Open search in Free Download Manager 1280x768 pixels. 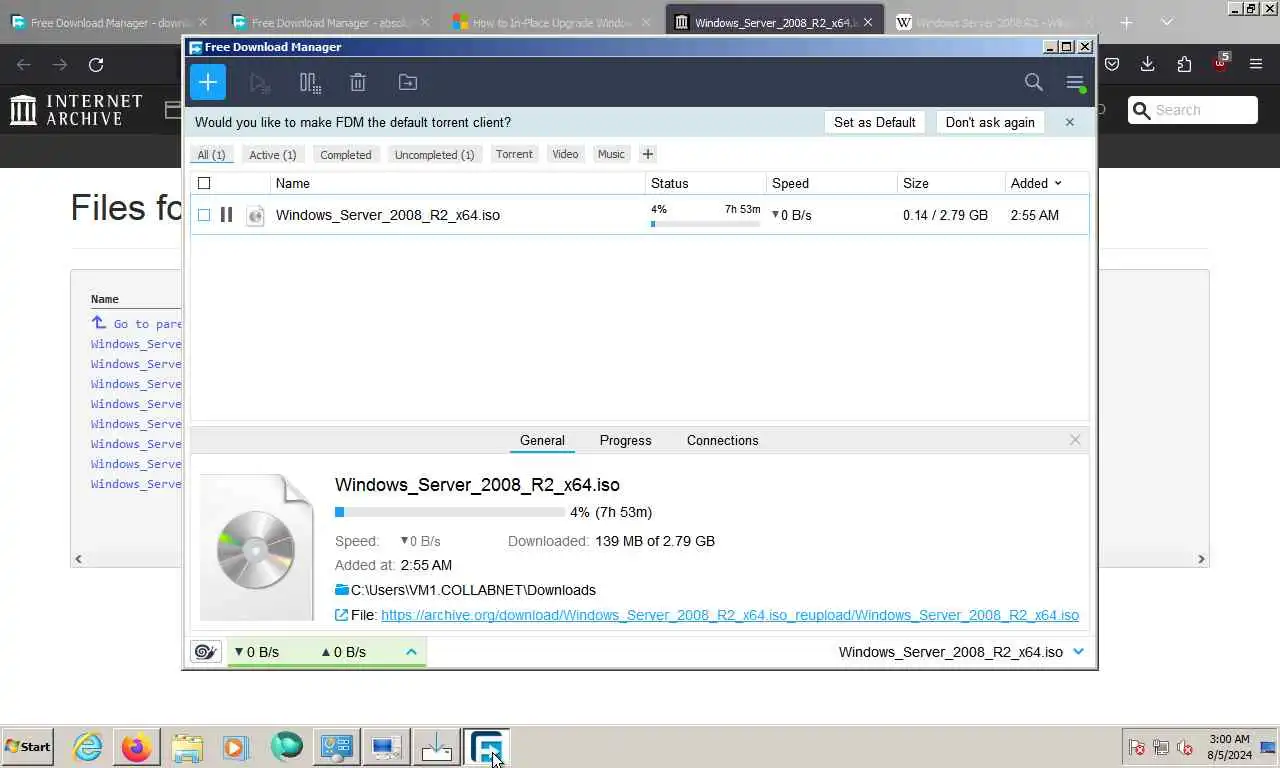(x=1034, y=82)
